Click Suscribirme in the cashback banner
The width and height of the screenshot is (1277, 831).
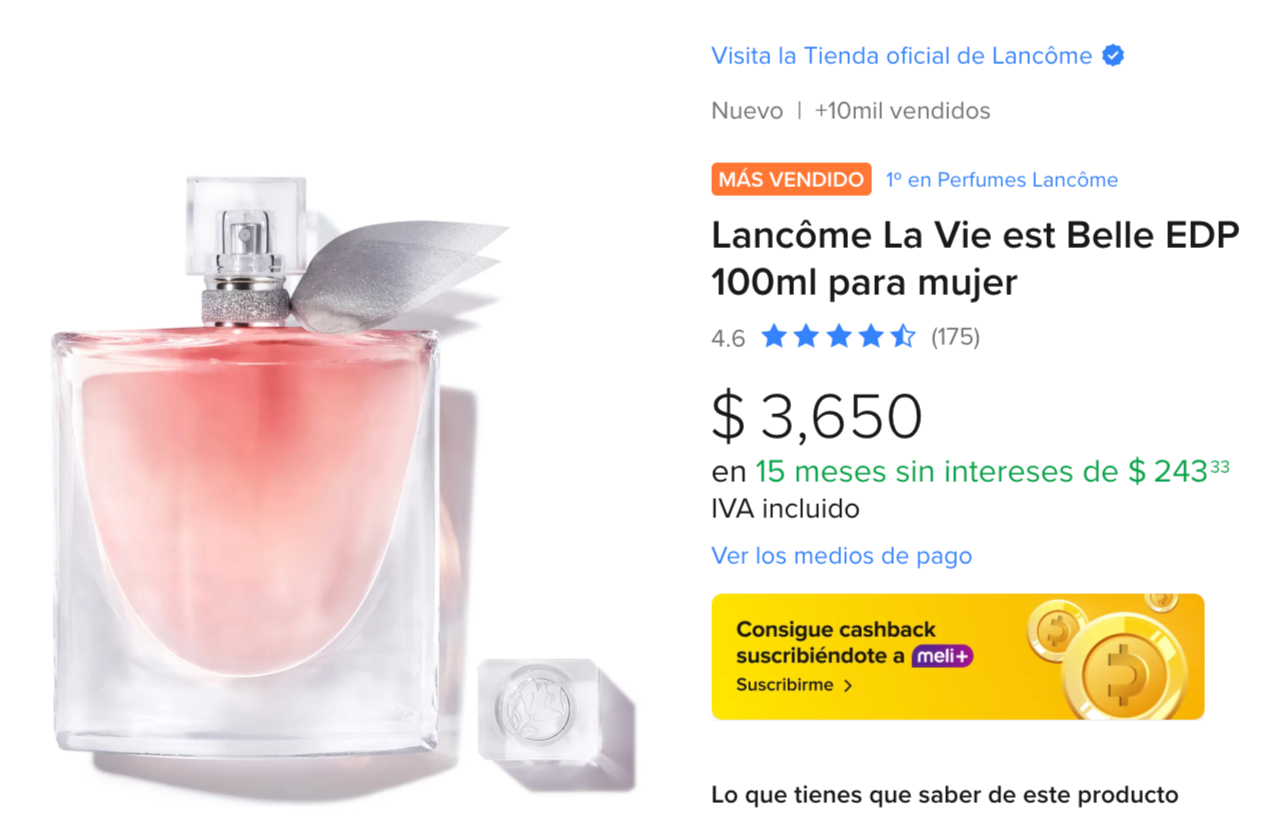(785, 686)
